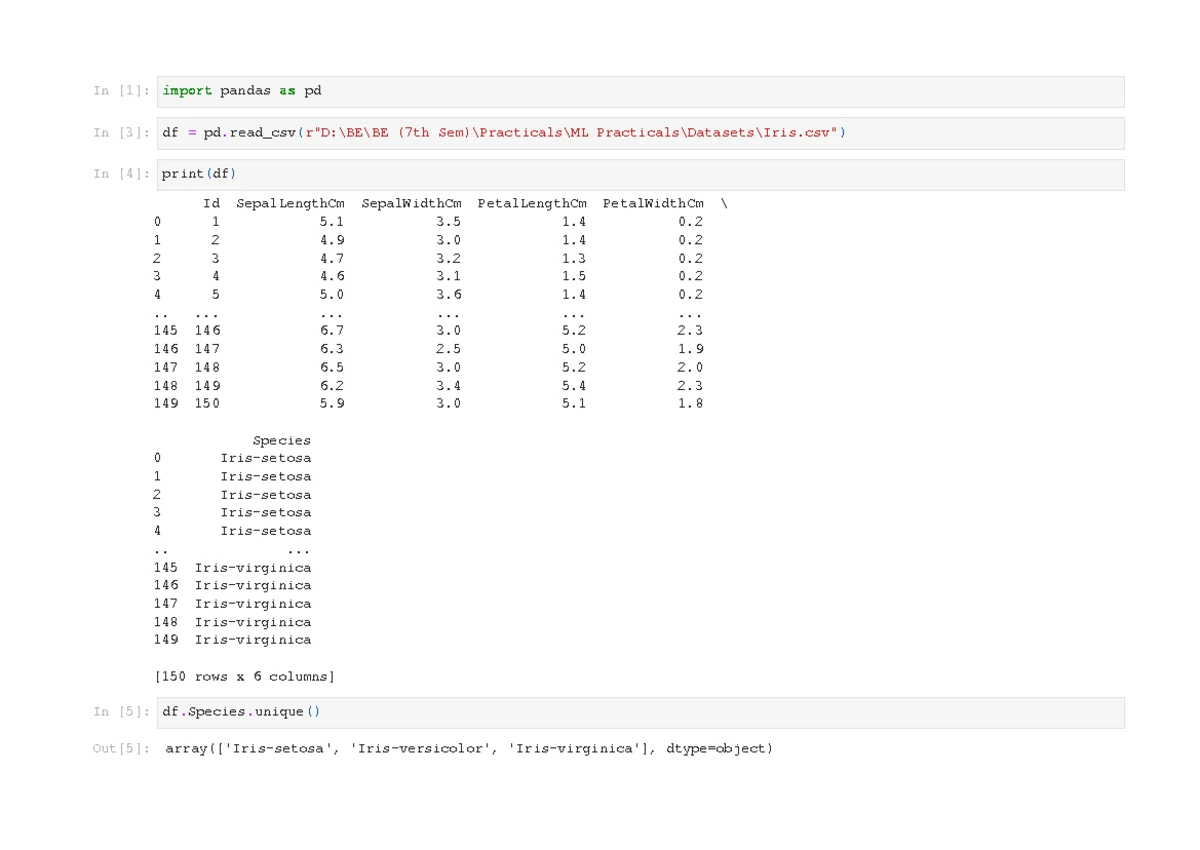The image size is (1200, 850).
Task: Select the 'Species' column header
Action: pos(282,441)
